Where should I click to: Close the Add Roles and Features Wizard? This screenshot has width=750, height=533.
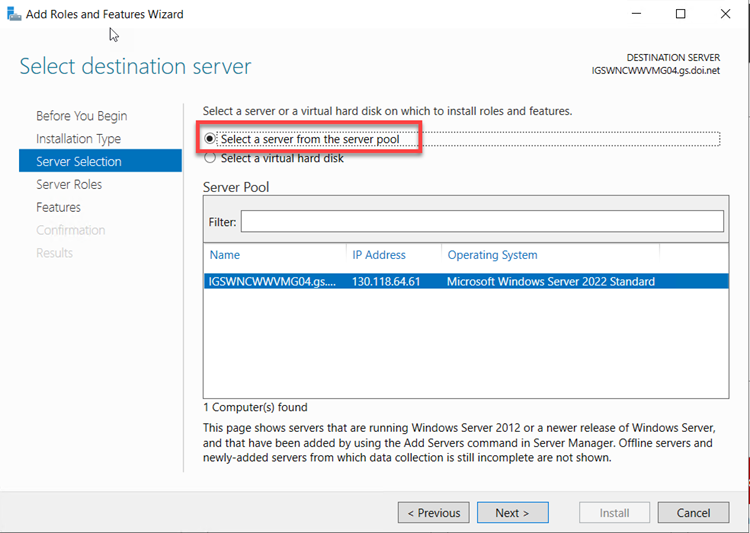tap(726, 15)
